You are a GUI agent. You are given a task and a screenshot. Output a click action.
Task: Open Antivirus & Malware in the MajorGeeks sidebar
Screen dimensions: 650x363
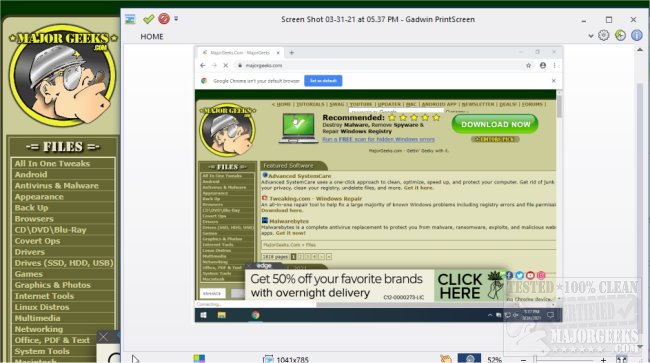click(56, 186)
